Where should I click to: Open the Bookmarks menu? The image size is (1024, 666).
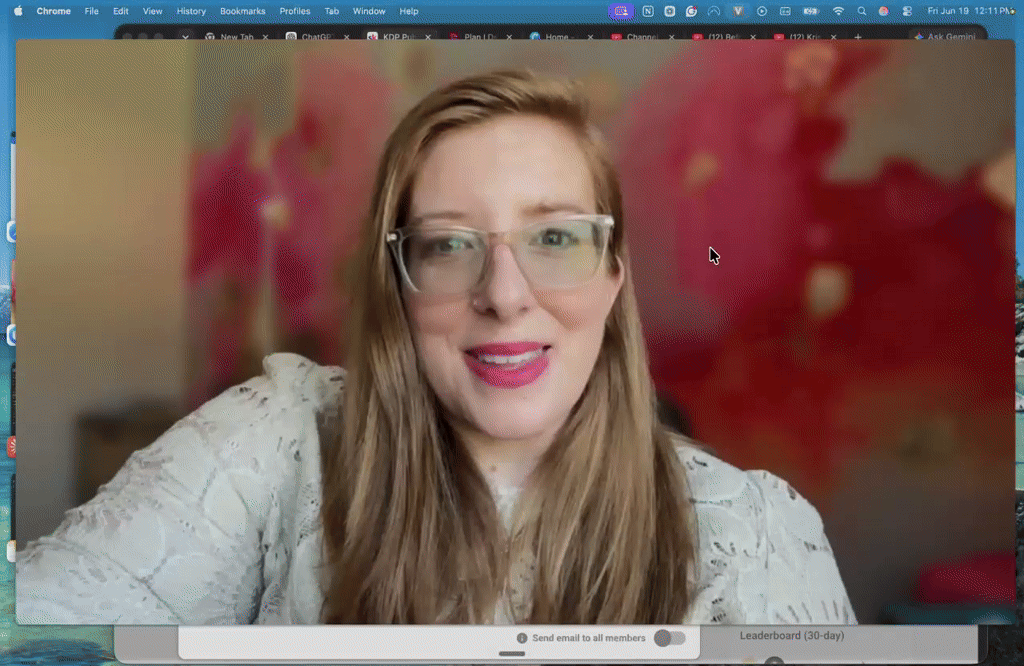pyautogui.click(x=243, y=11)
